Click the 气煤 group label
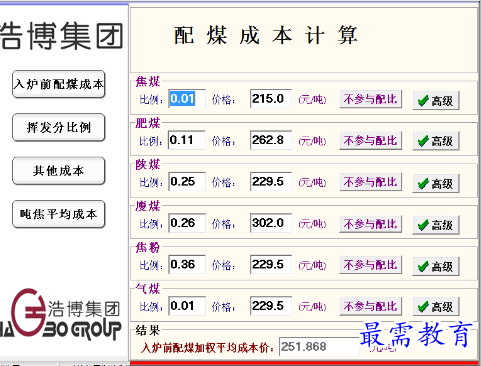 point(148,289)
